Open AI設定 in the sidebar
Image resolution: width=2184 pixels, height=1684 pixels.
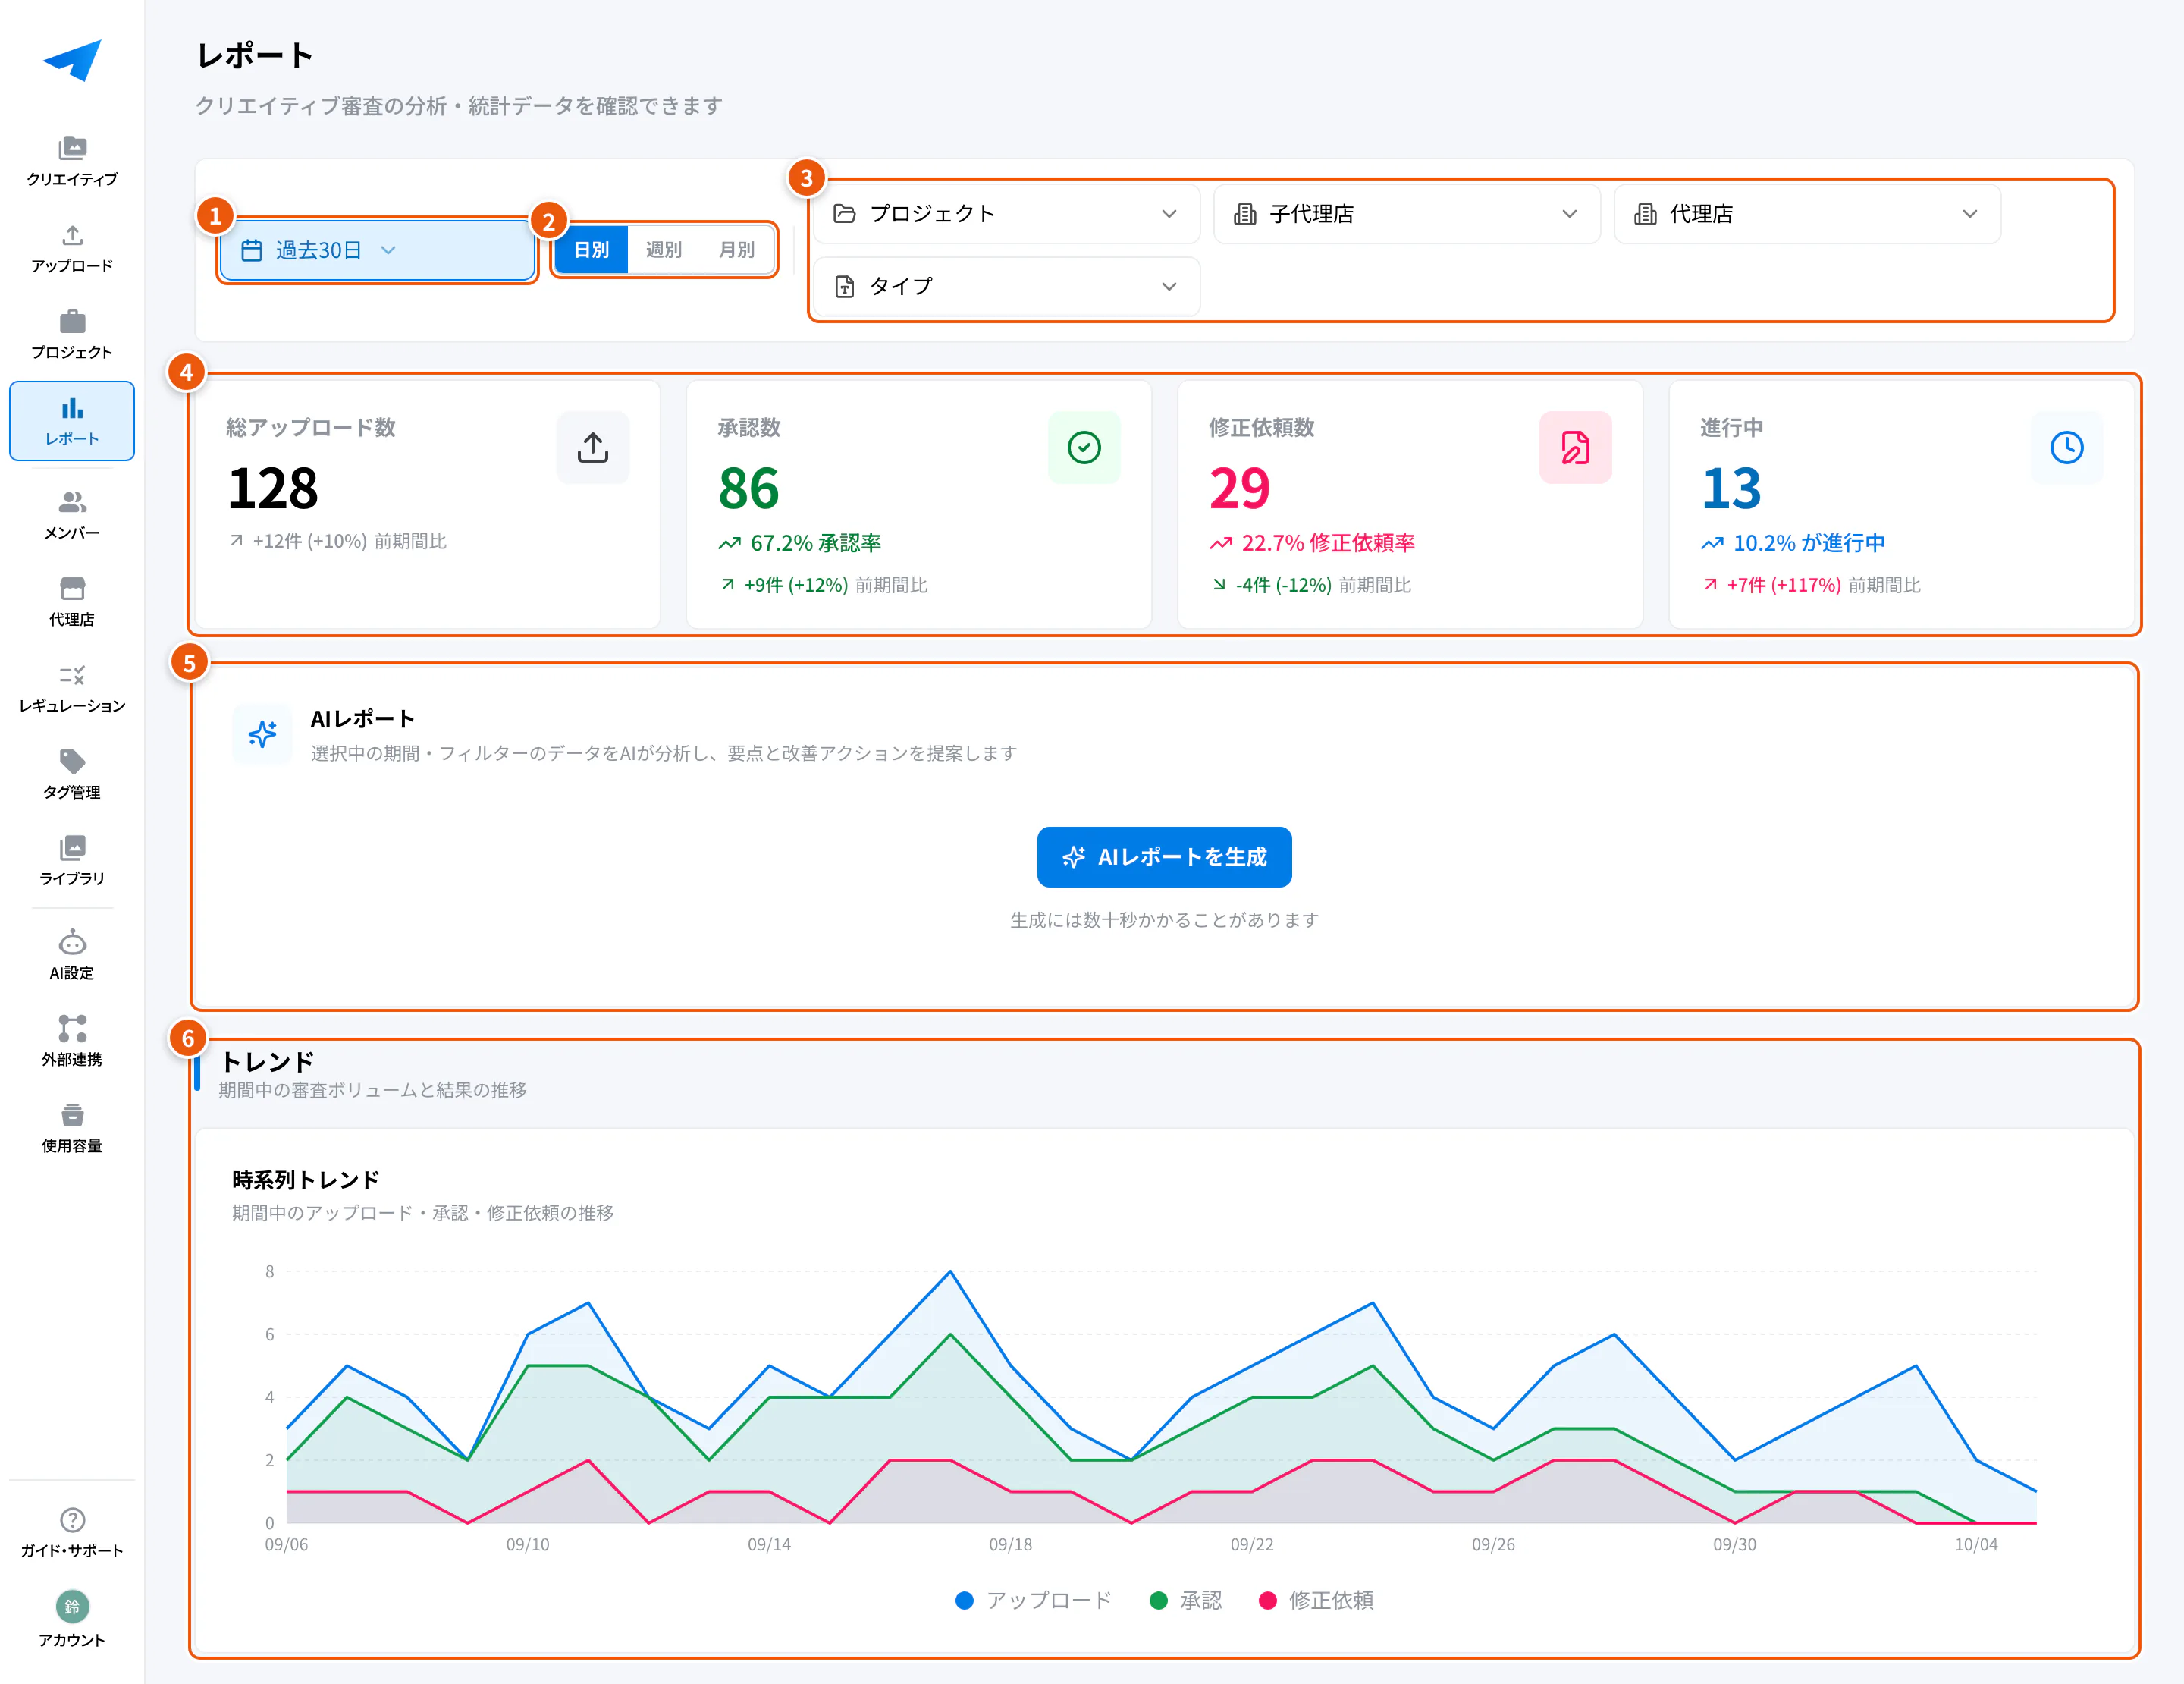tap(72, 955)
